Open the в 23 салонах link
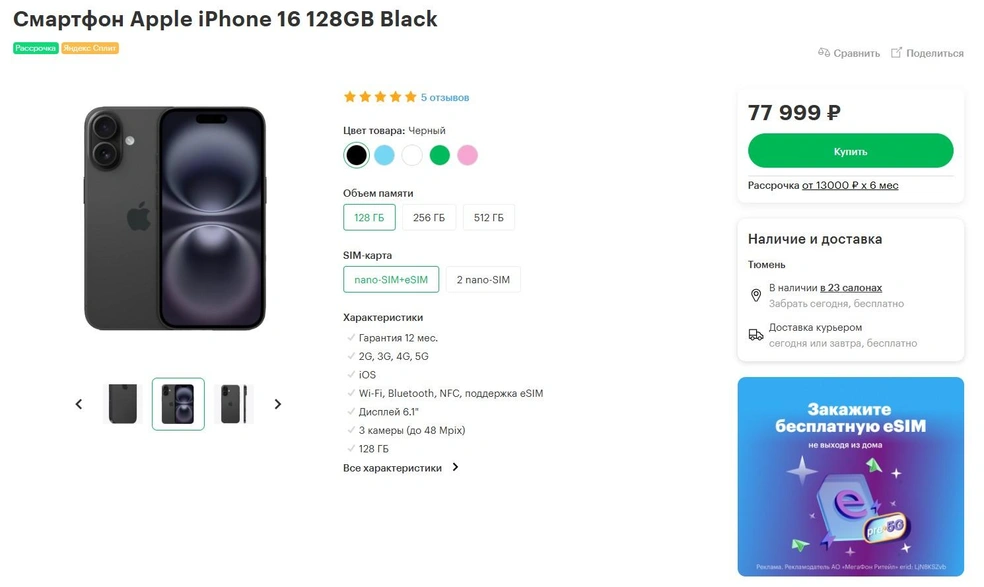984x587 pixels. [851, 288]
